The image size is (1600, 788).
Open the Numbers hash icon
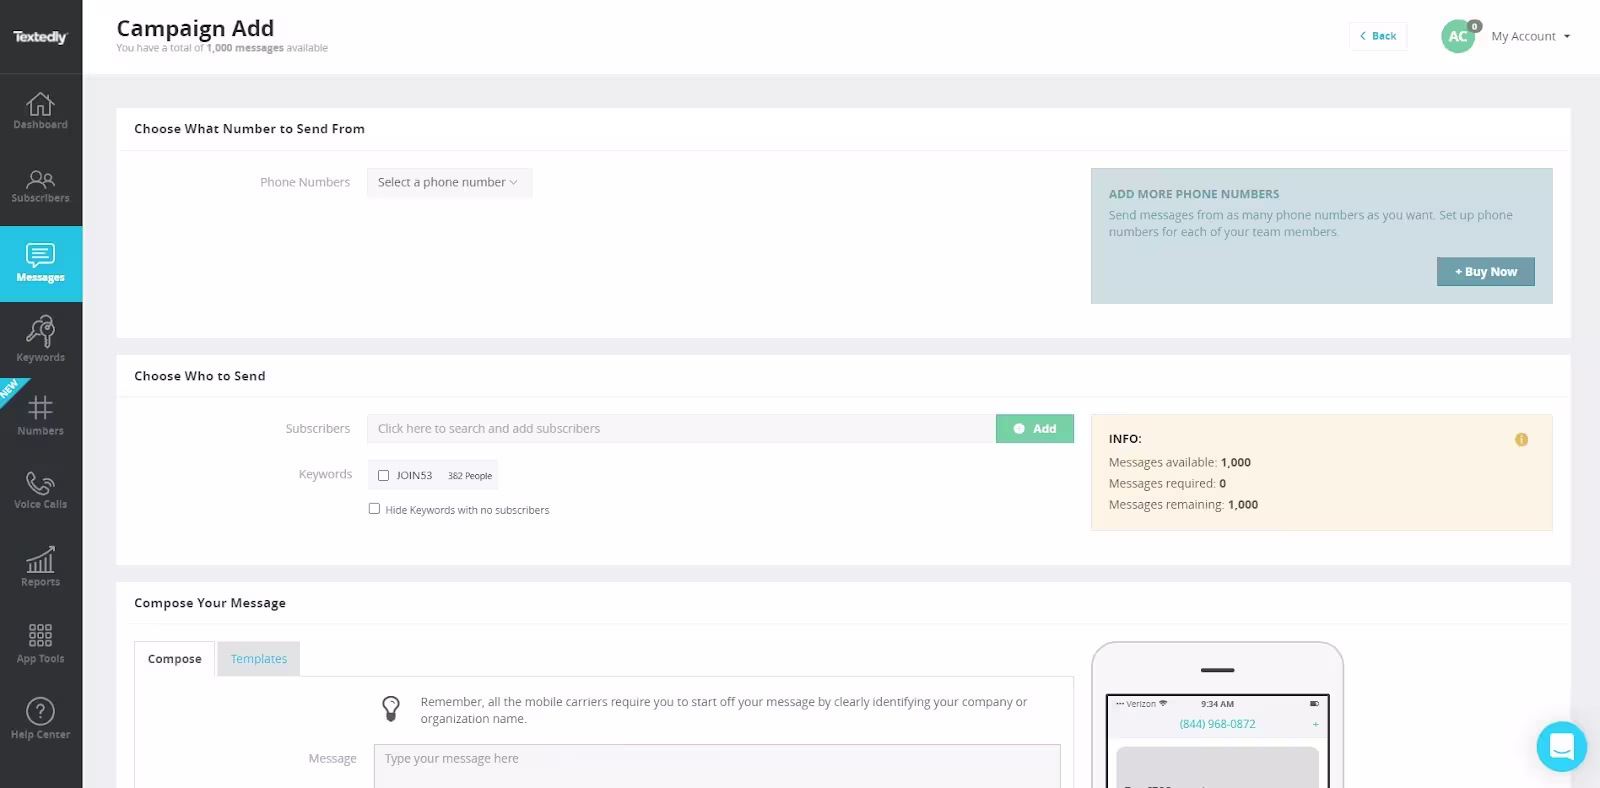[40, 407]
